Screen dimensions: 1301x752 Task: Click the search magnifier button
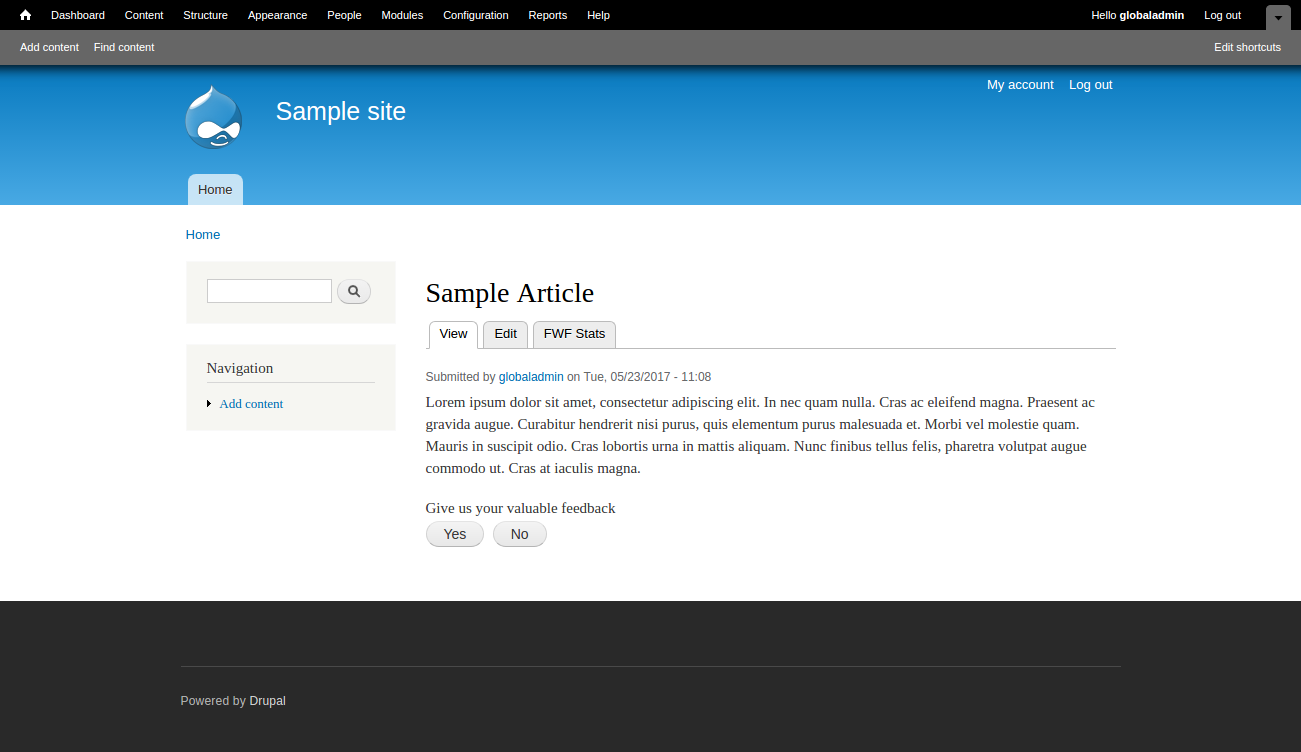[353, 290]
